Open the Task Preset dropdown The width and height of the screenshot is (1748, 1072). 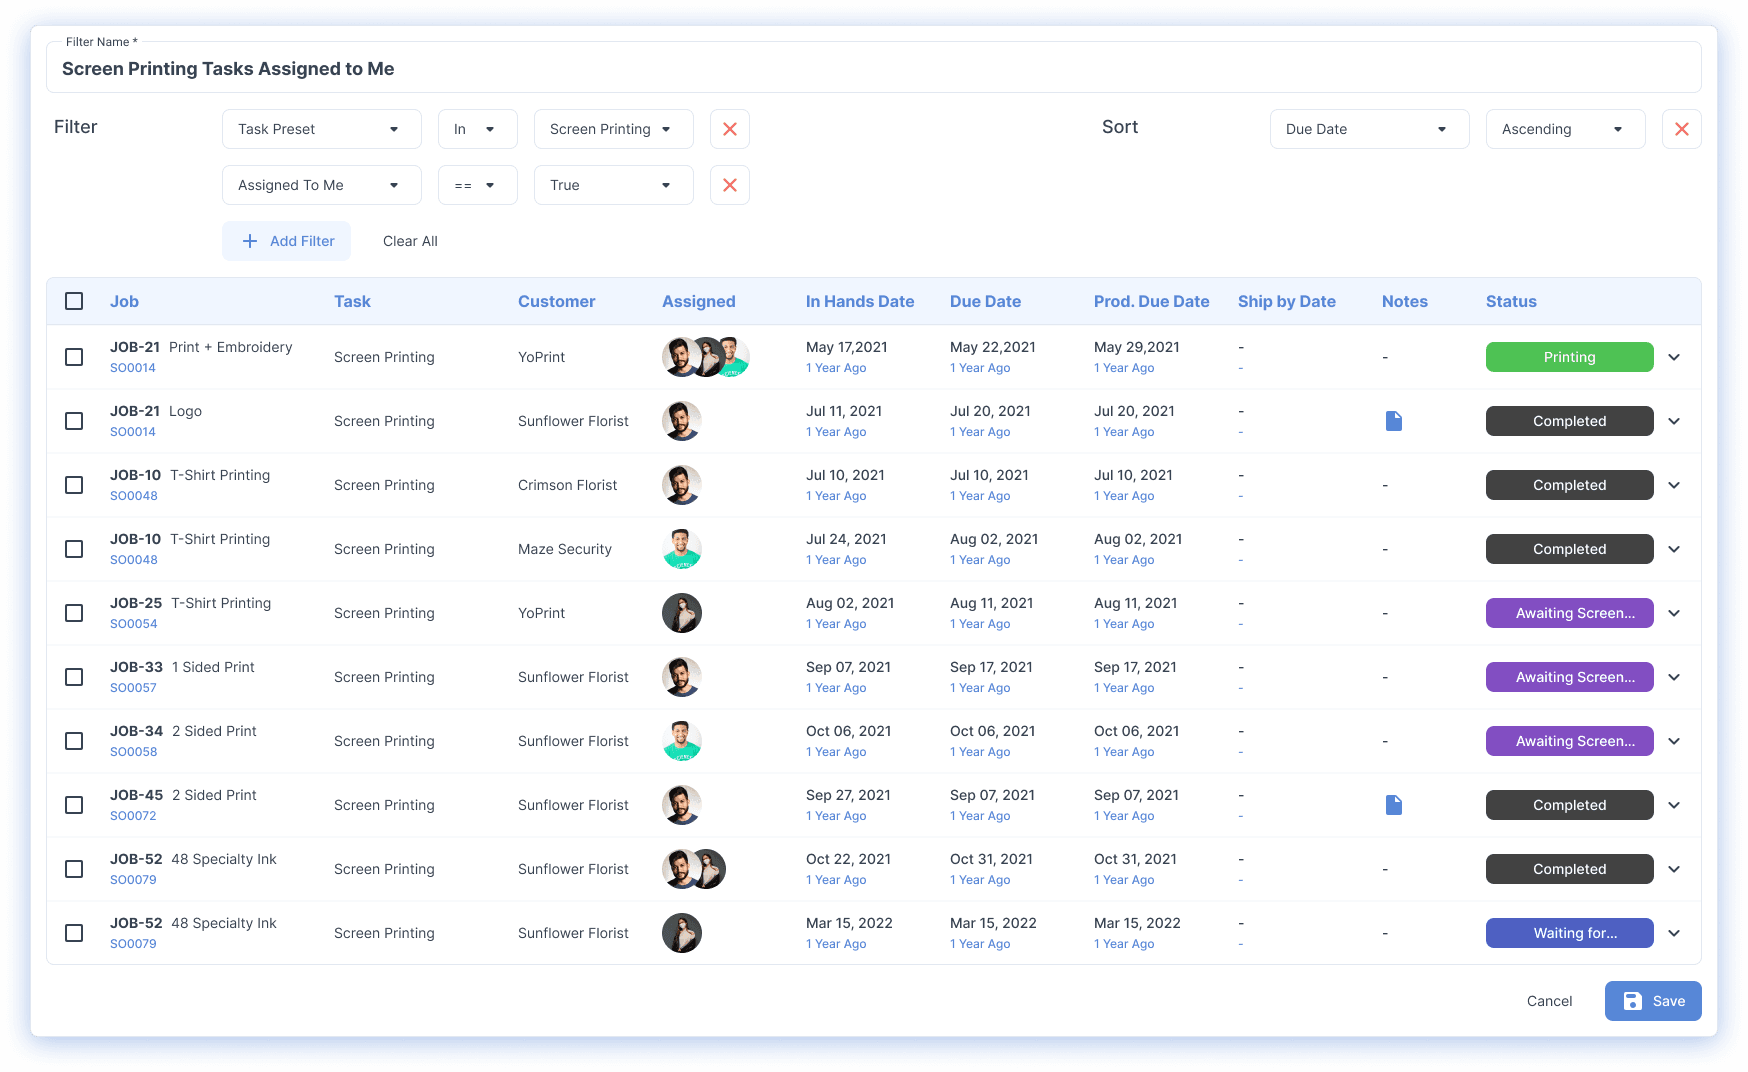pos(321,129)
